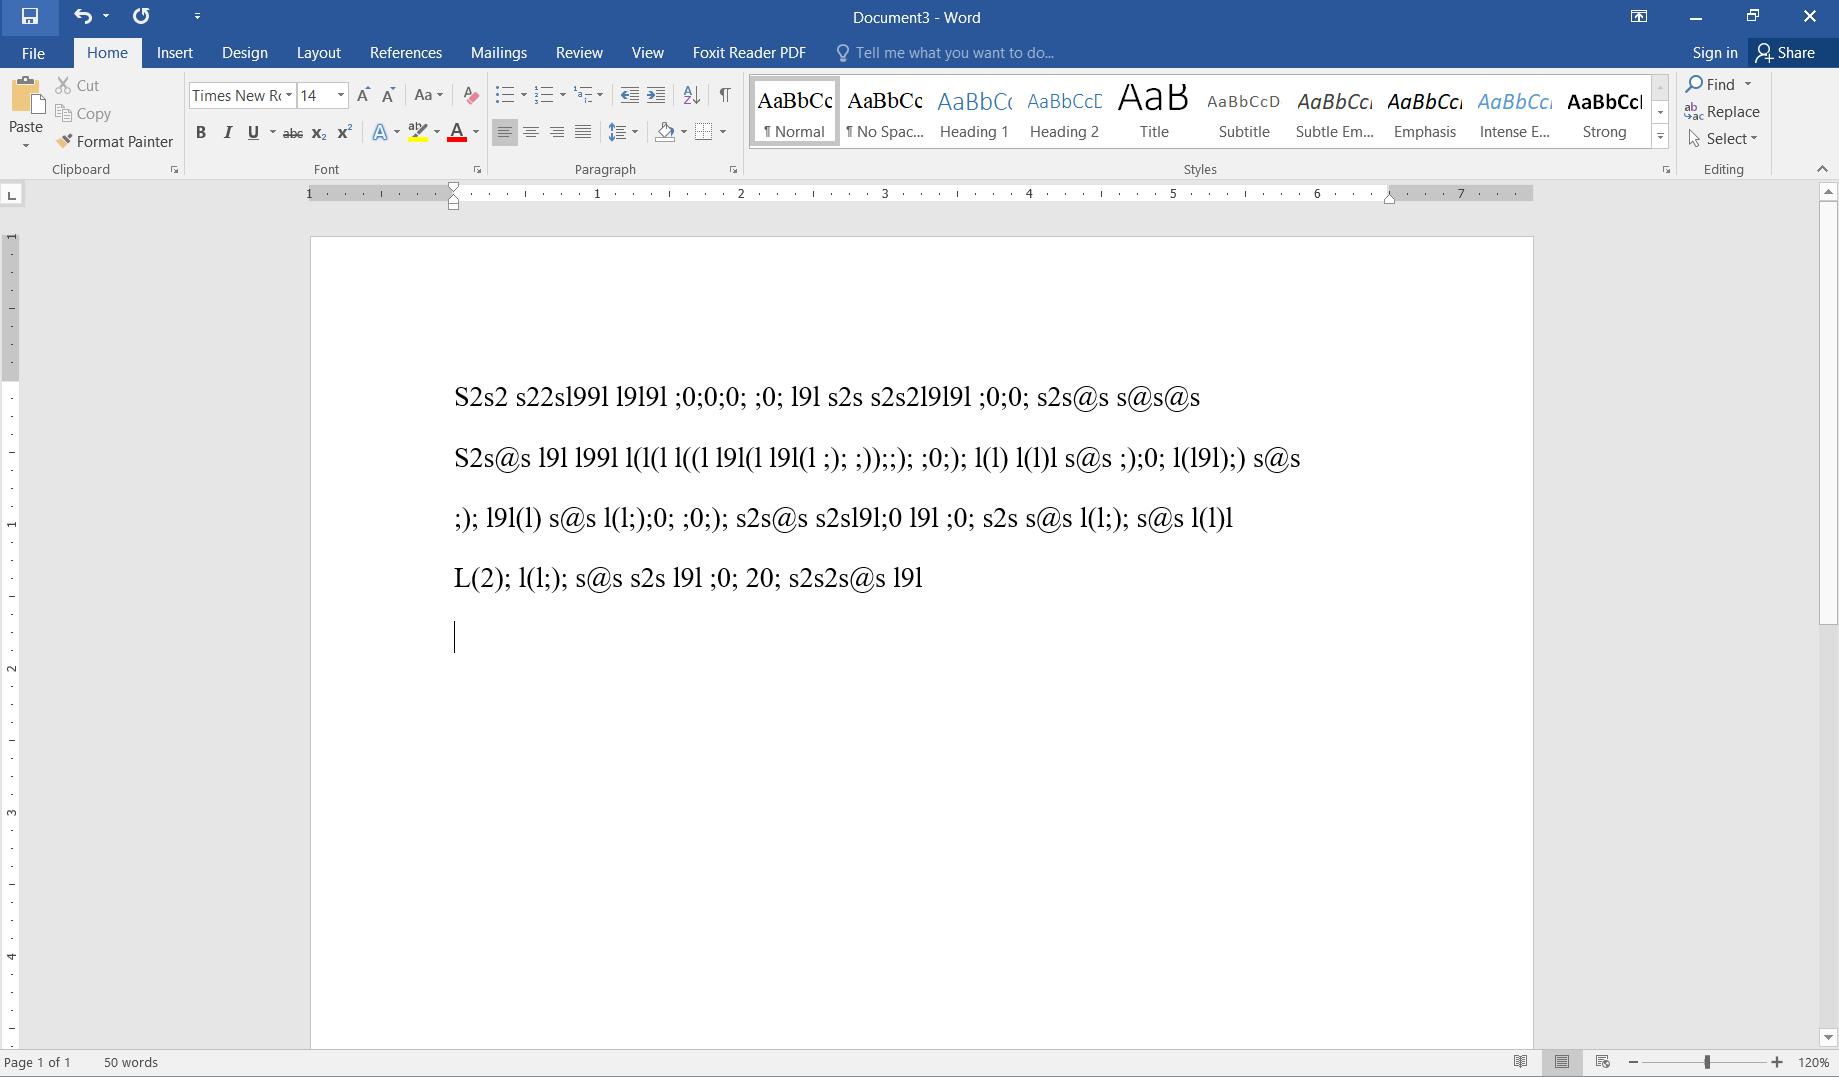The image size is (1839, 1077).
Task: Click the Grow Font size icon
Action: 363,95
